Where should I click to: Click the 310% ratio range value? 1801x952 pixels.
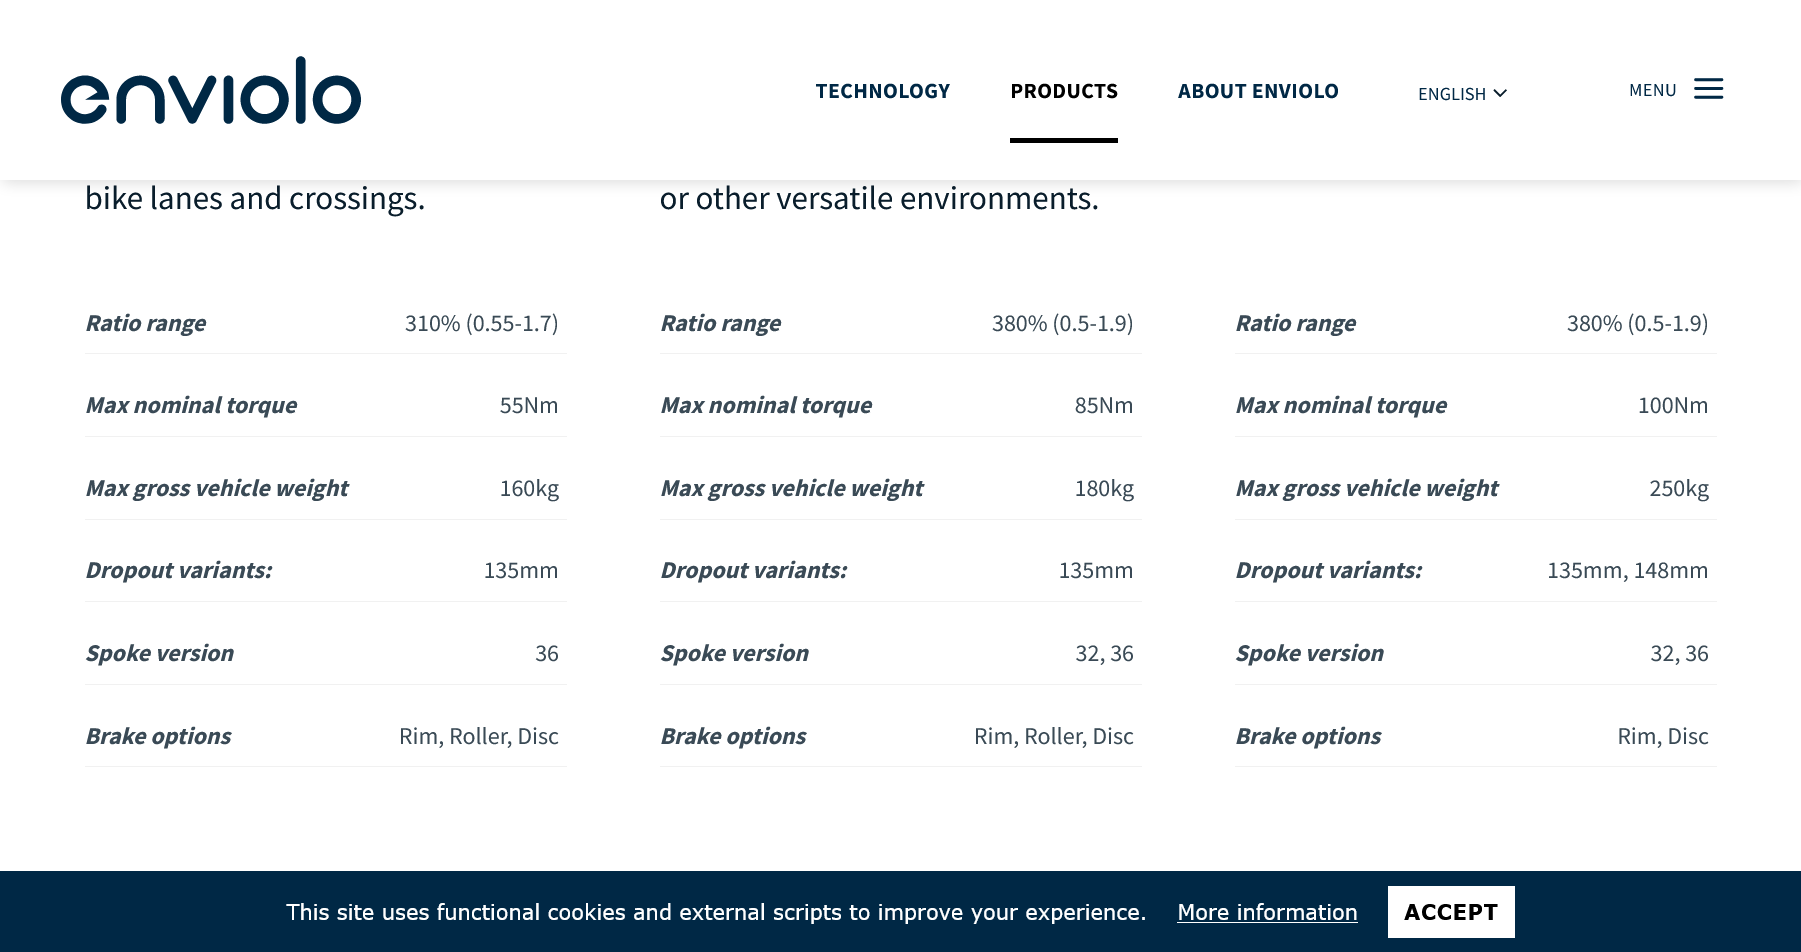tap(481, 323)
